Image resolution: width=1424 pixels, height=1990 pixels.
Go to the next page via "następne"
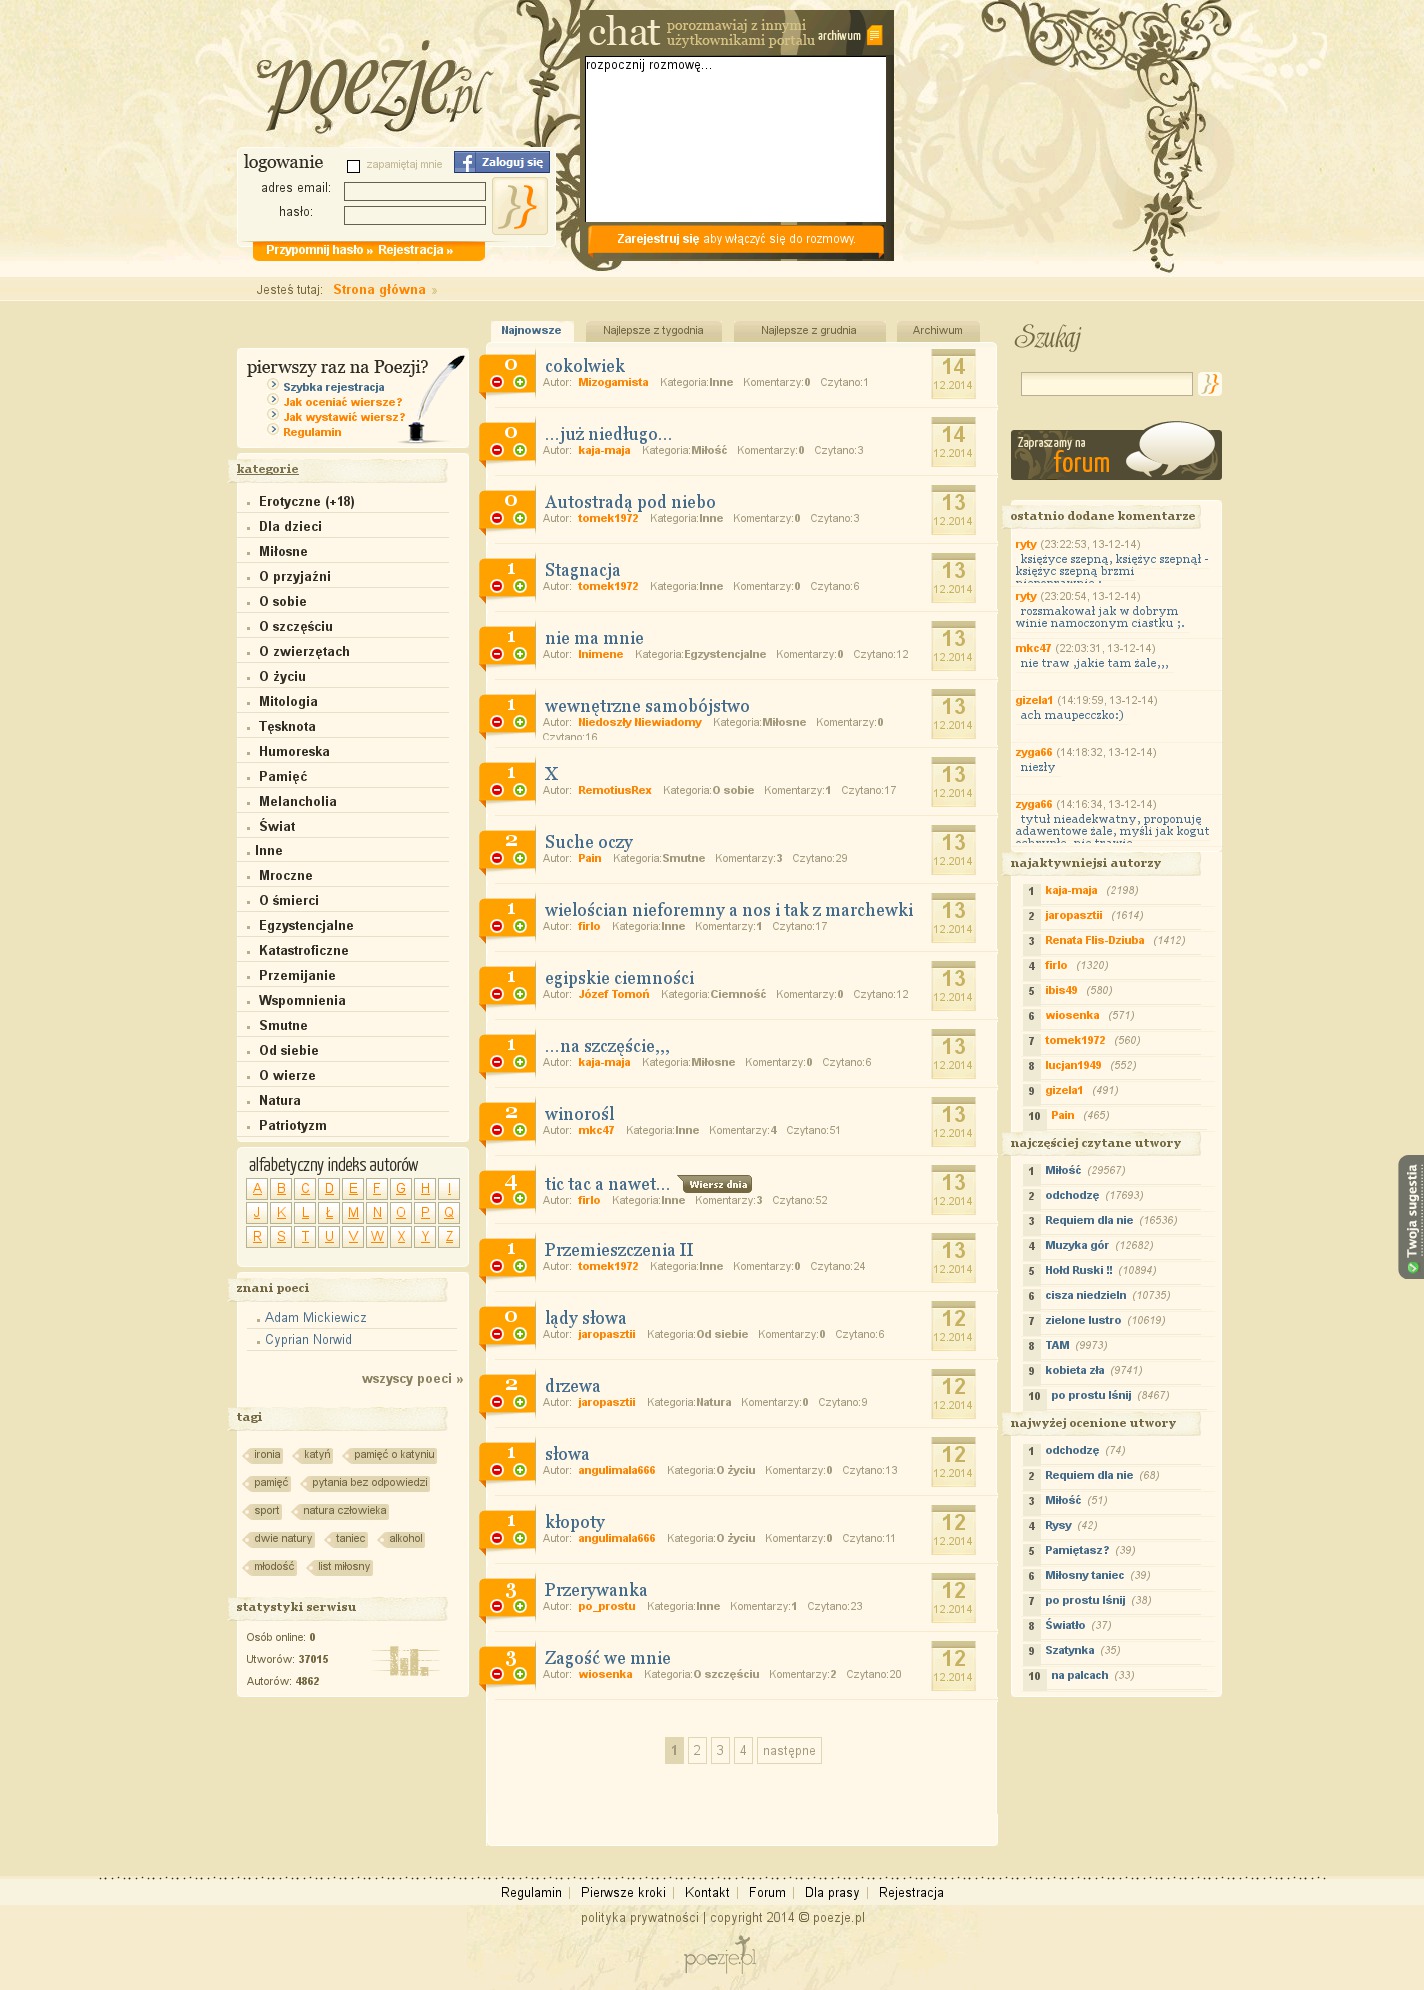(789, 1750)
